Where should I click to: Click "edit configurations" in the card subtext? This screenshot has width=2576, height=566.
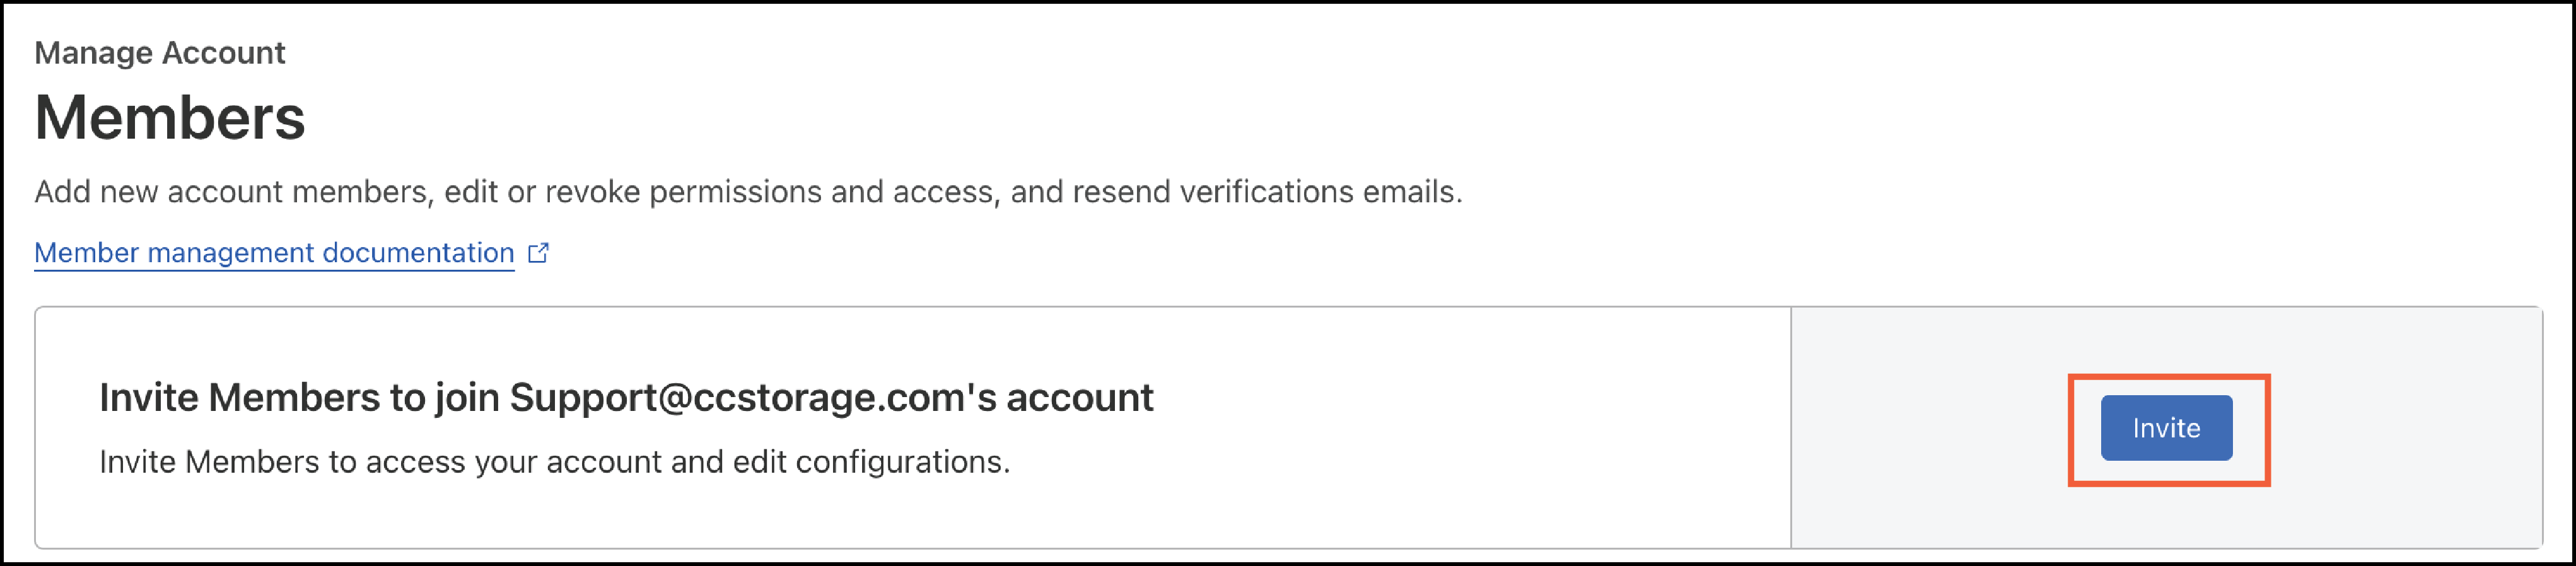[x=870, y=462]
